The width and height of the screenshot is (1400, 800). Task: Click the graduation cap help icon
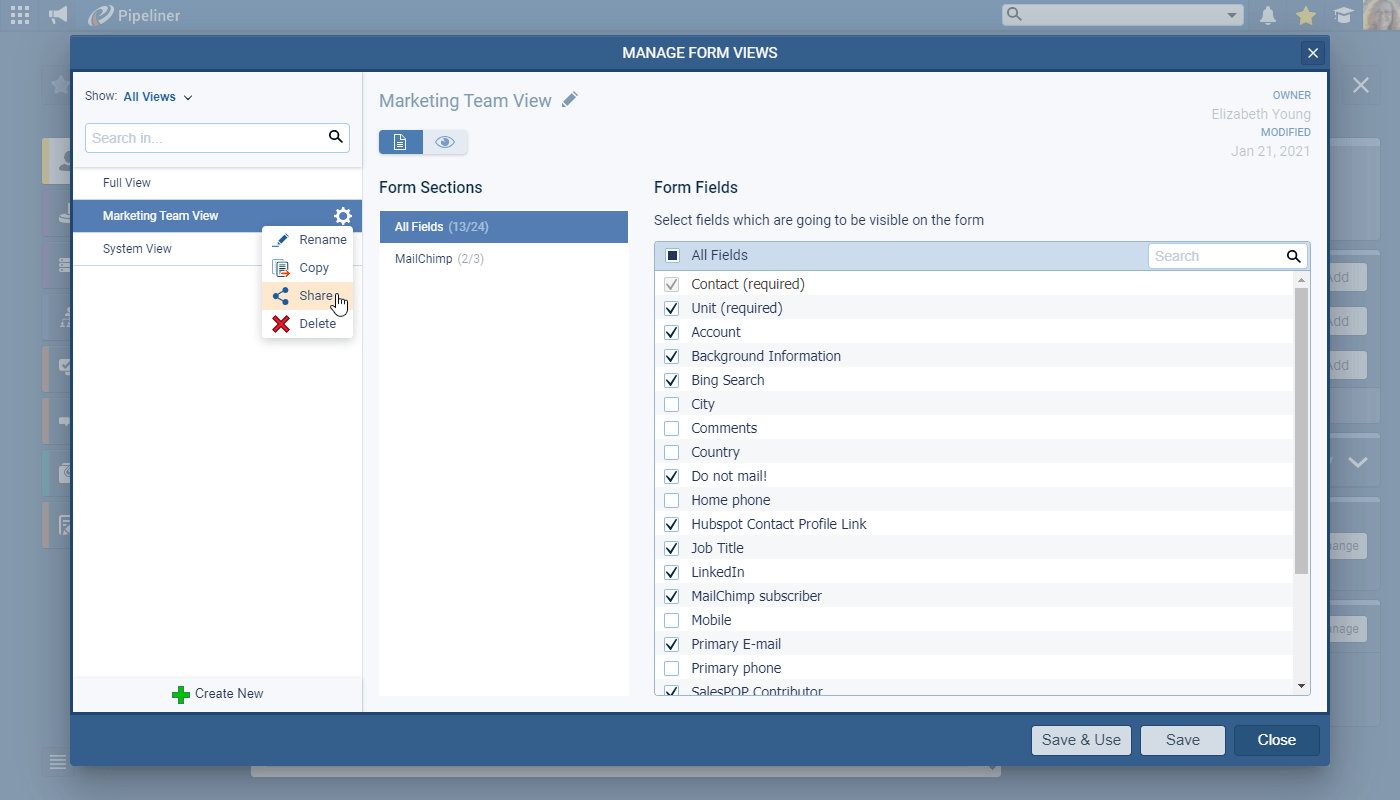point(1343,15)
